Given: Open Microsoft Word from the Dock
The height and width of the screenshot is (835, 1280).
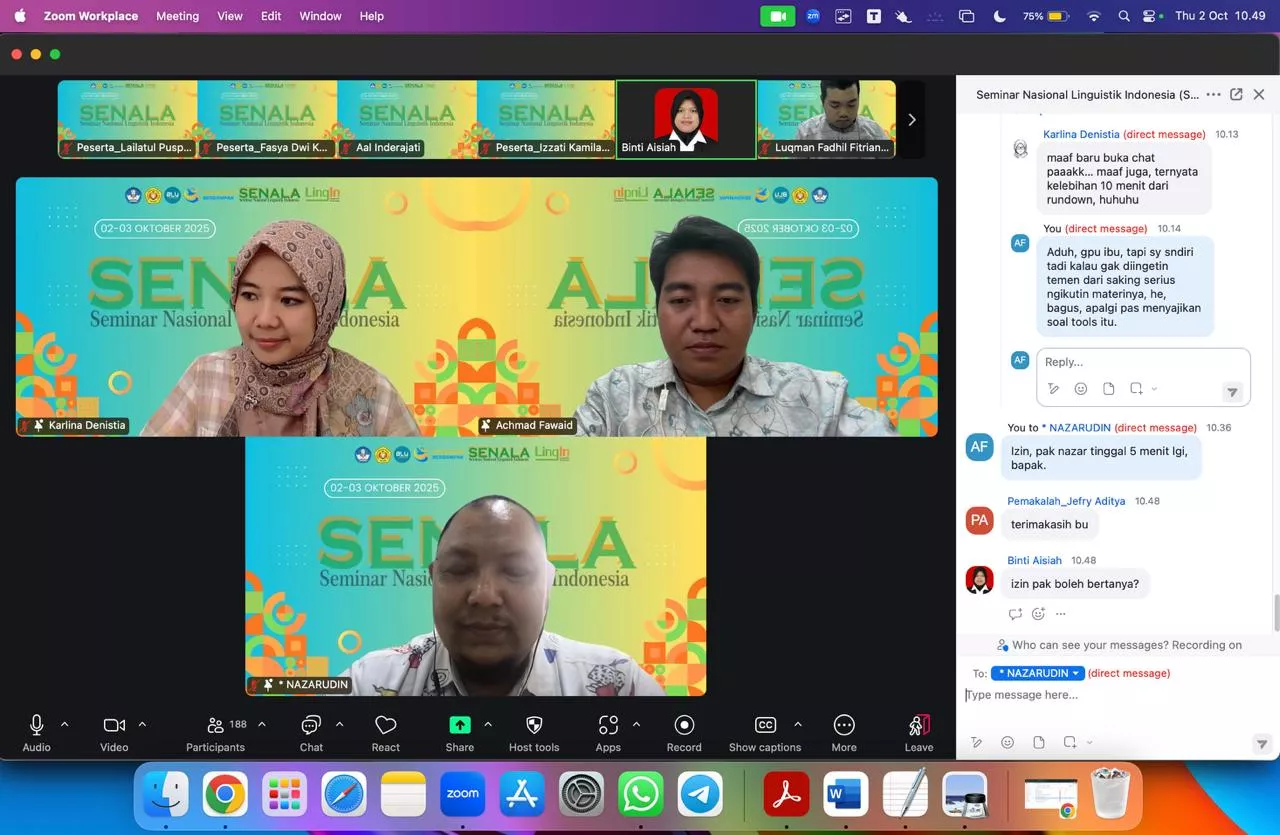Looking at the screenshot, I should (845, 795).
